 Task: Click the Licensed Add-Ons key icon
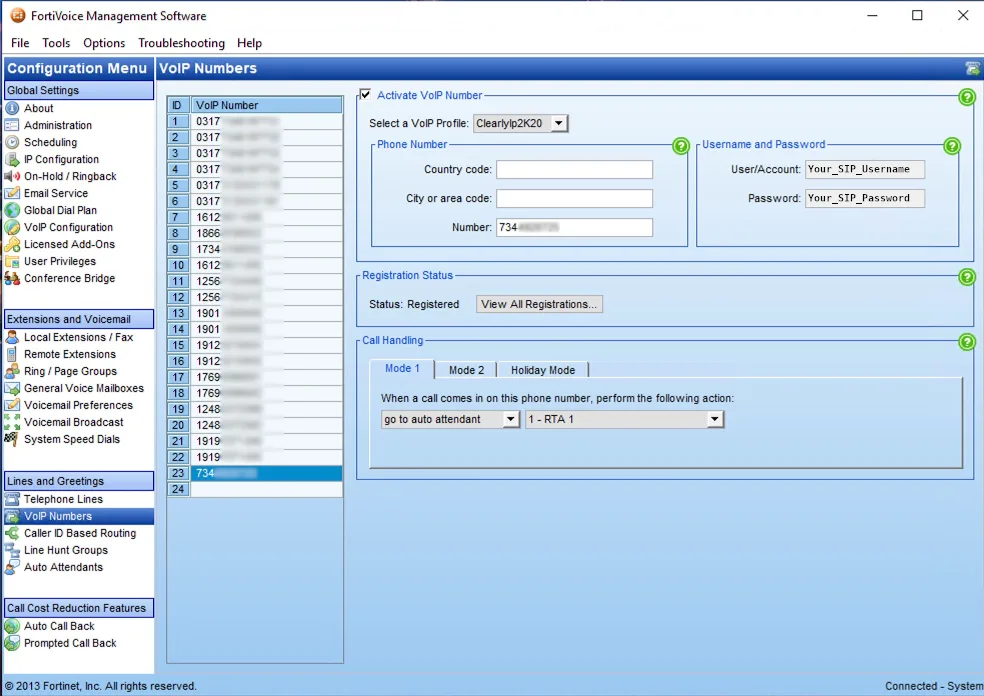coord(12,244)
